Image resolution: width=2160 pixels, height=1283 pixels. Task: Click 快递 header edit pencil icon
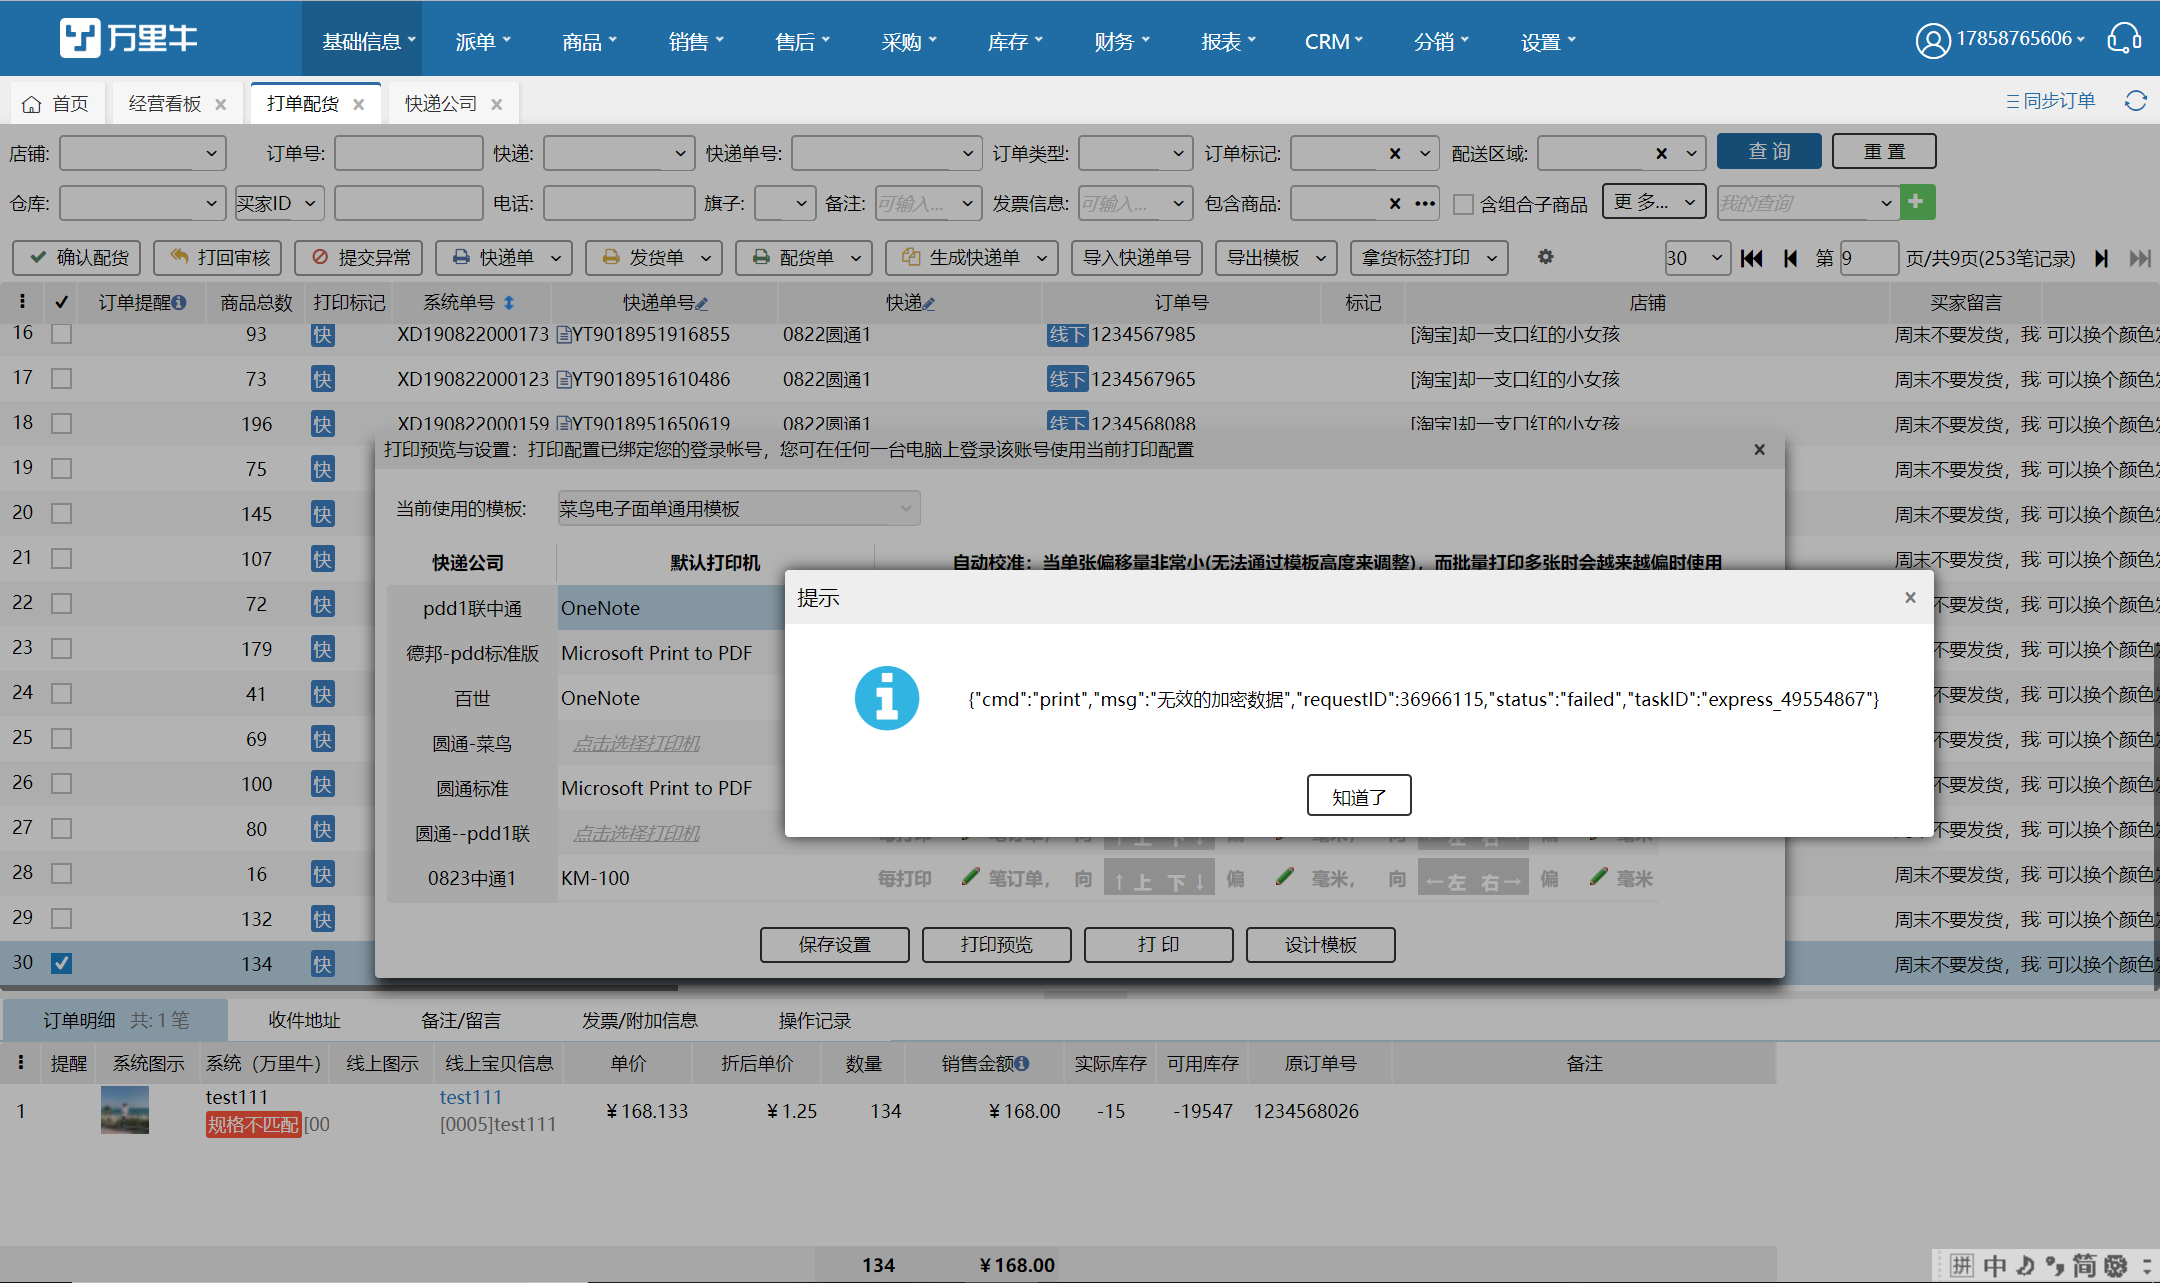tap(929, 303)
